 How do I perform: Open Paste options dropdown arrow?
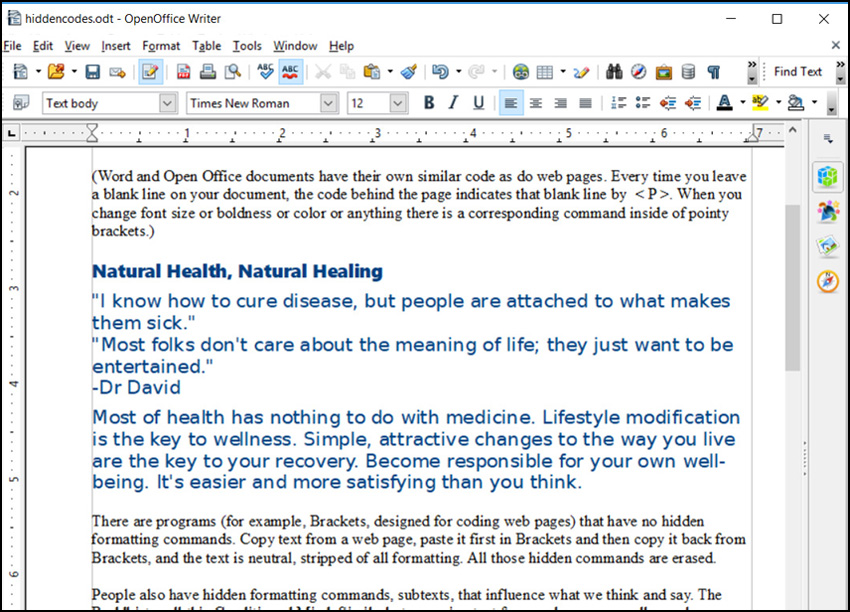[x=390, y=72]
